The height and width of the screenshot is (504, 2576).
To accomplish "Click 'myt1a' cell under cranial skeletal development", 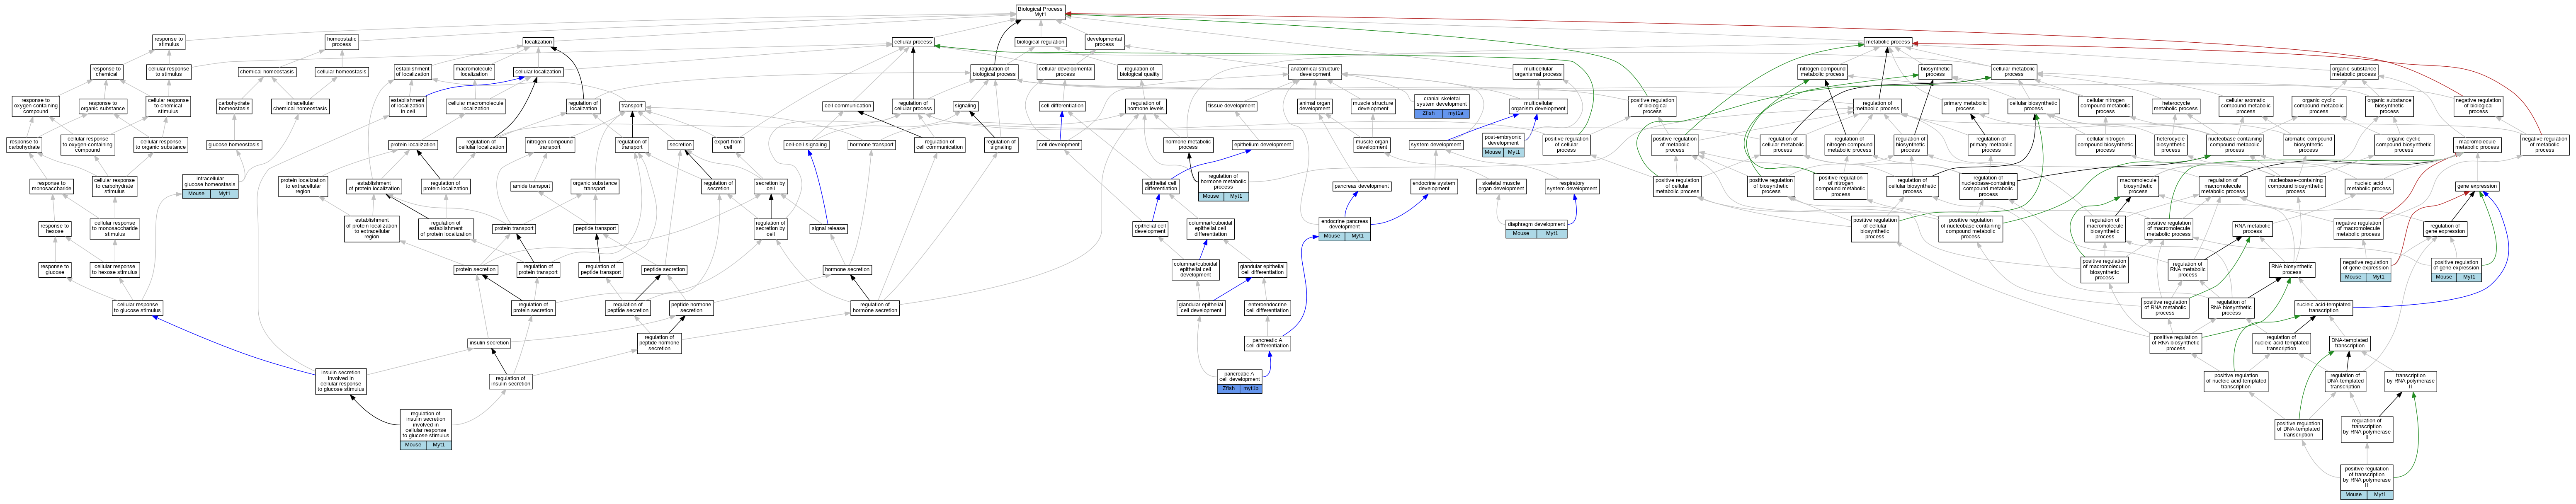I will pos(1456,113).
